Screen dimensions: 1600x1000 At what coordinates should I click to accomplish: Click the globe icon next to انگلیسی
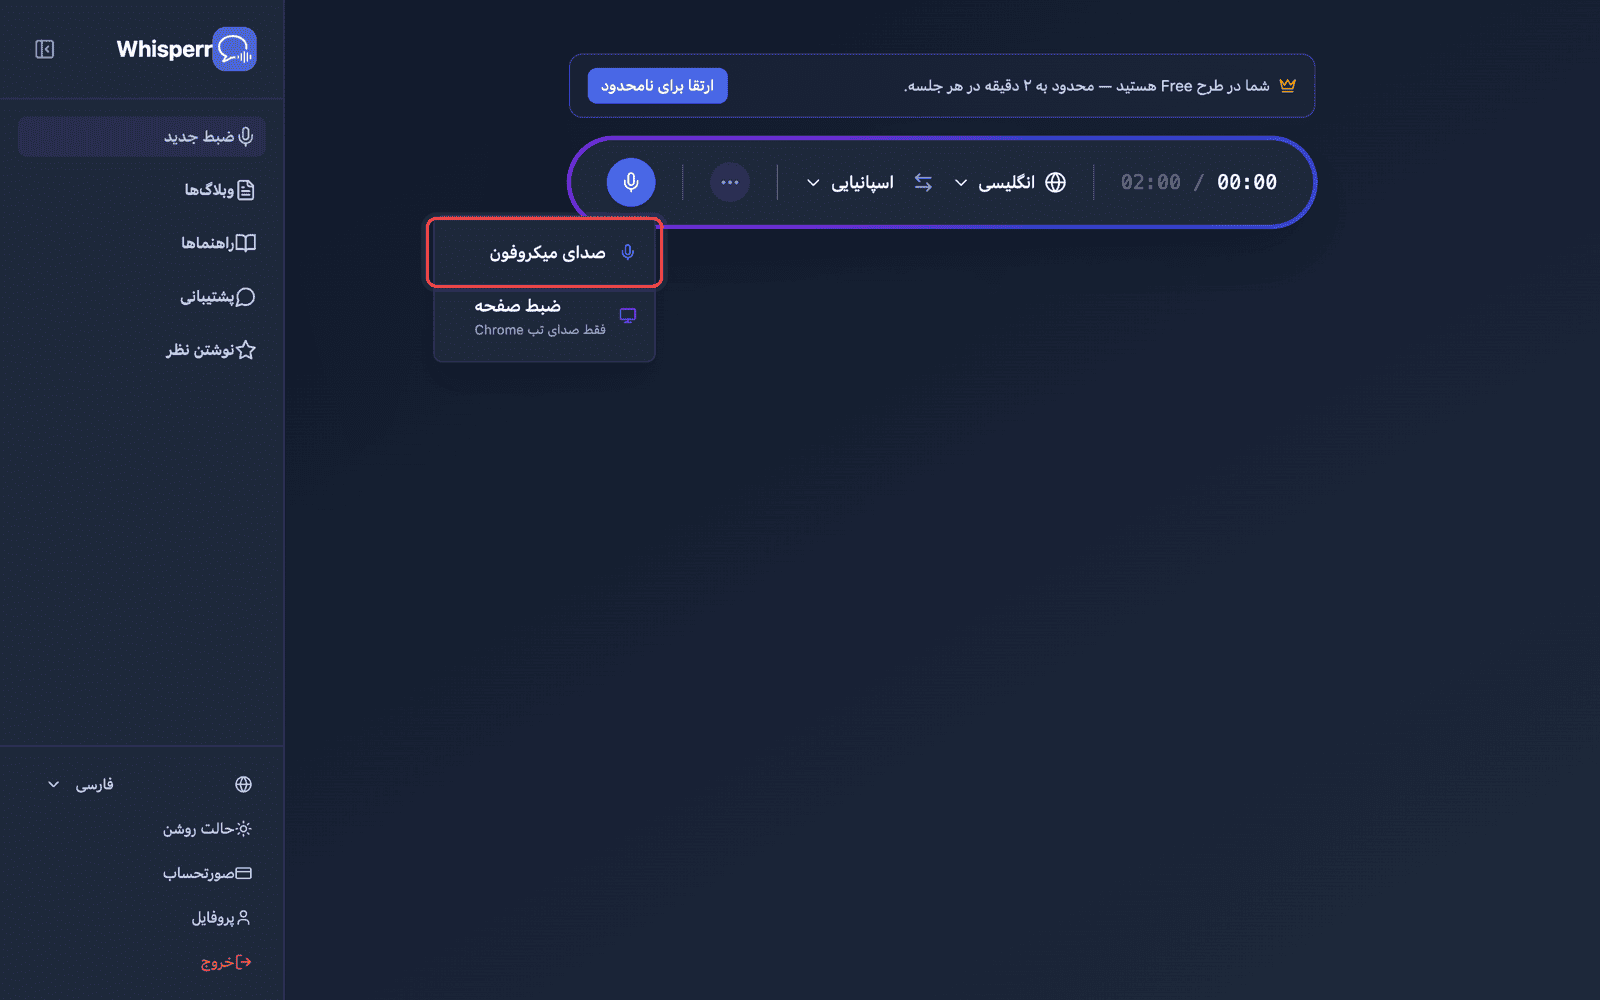1055,183
